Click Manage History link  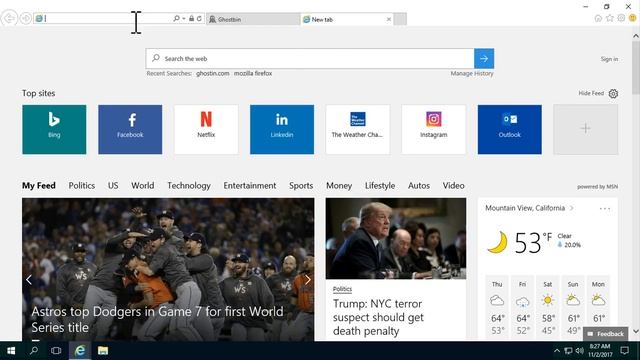click(x=472, y=73)
